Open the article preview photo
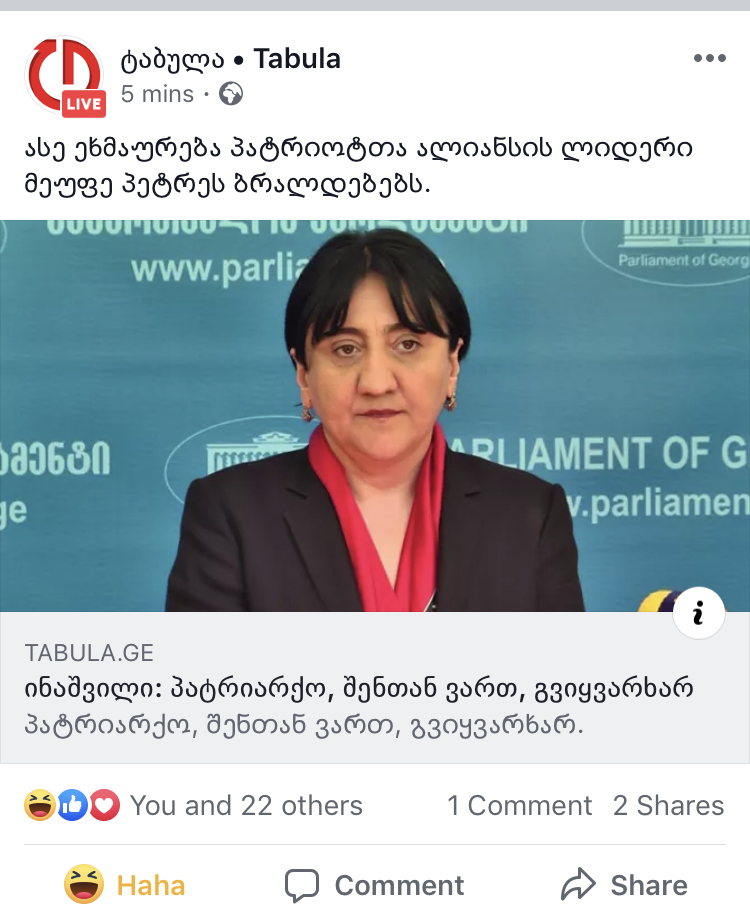The height and width of the screenshot is (922, 750). (x=375, y=416)
